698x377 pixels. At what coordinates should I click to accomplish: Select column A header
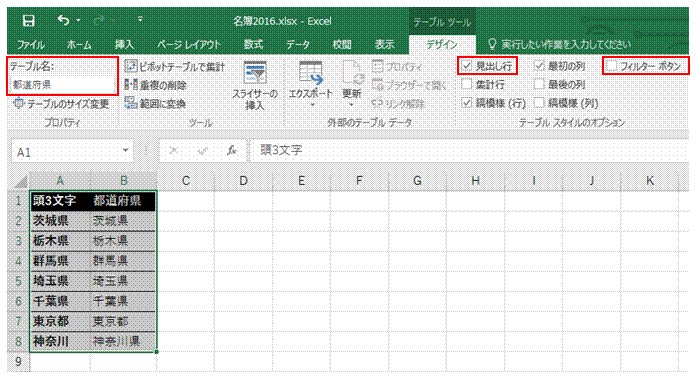tap(60, 181)
